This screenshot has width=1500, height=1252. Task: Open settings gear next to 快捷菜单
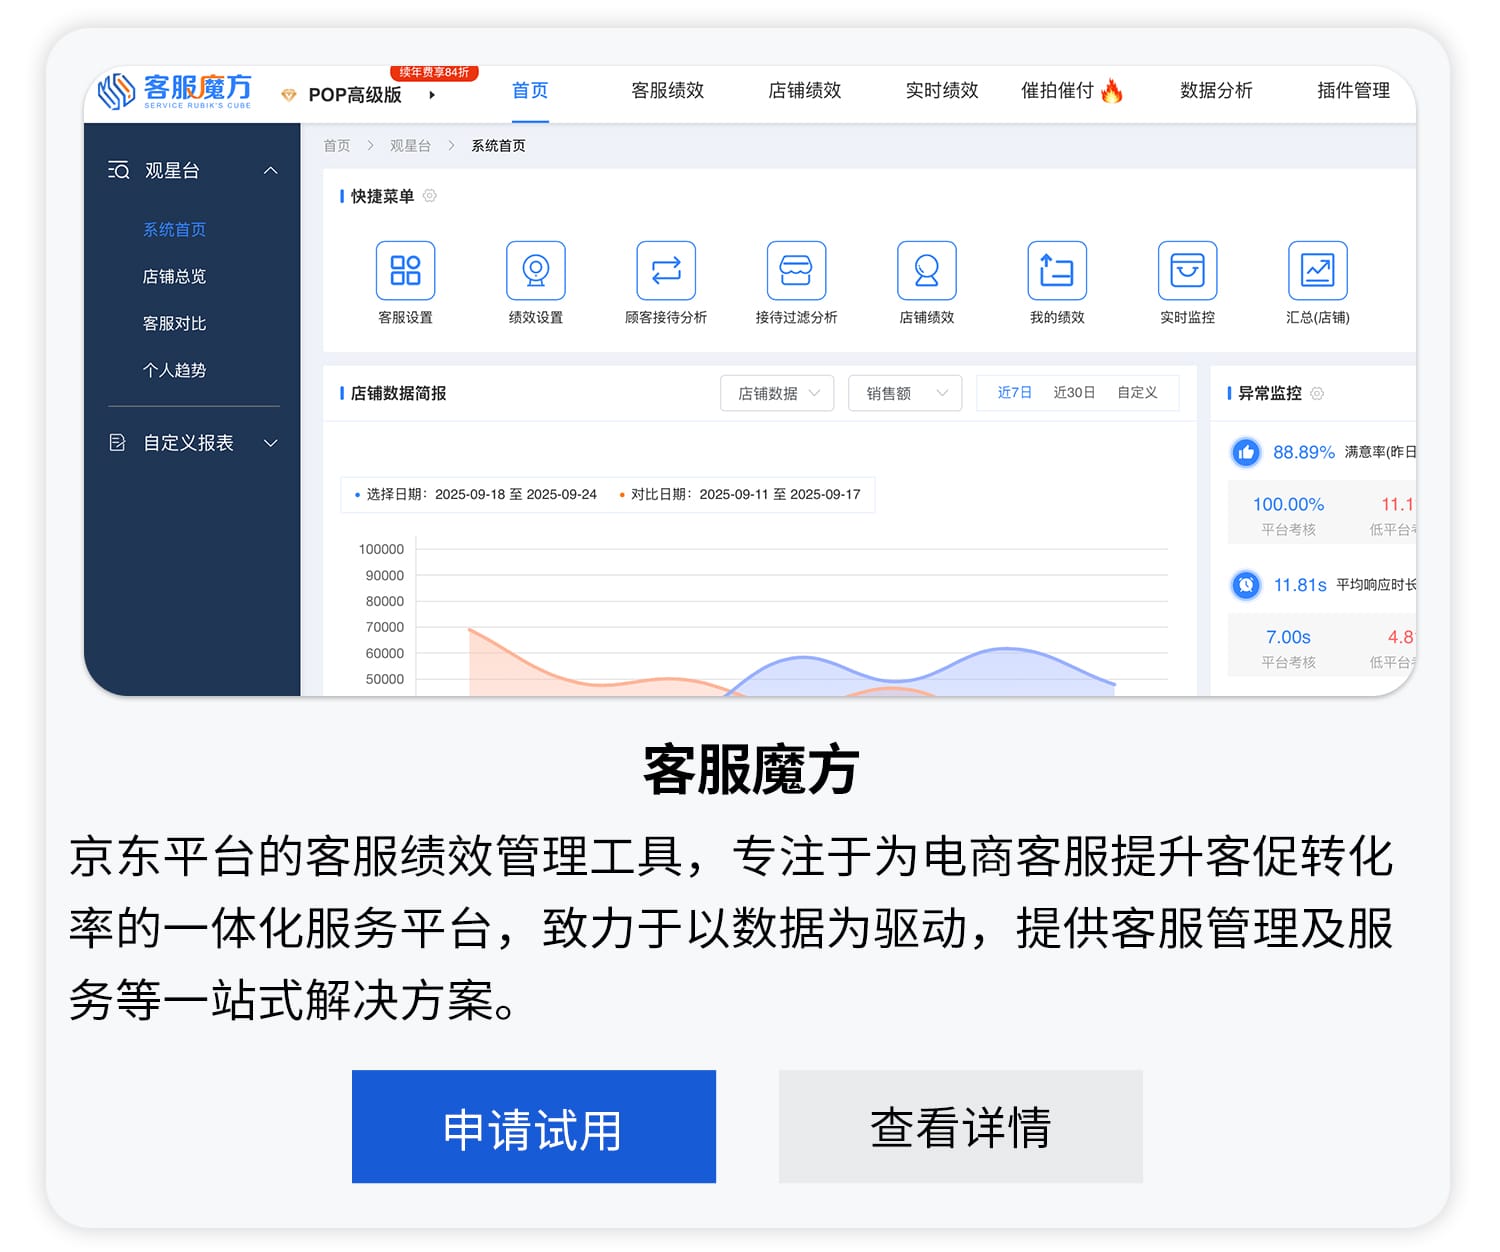(430, 196)
